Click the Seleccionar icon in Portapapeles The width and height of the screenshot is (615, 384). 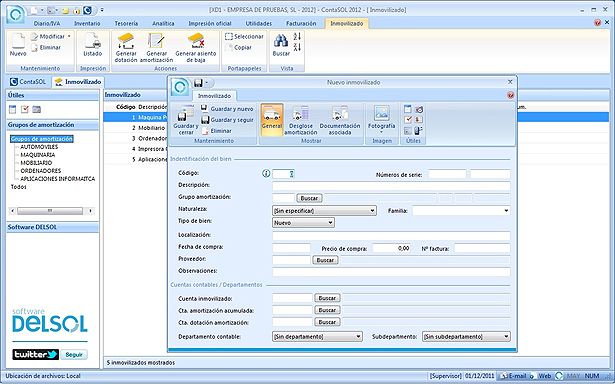[x=244, y=36]
